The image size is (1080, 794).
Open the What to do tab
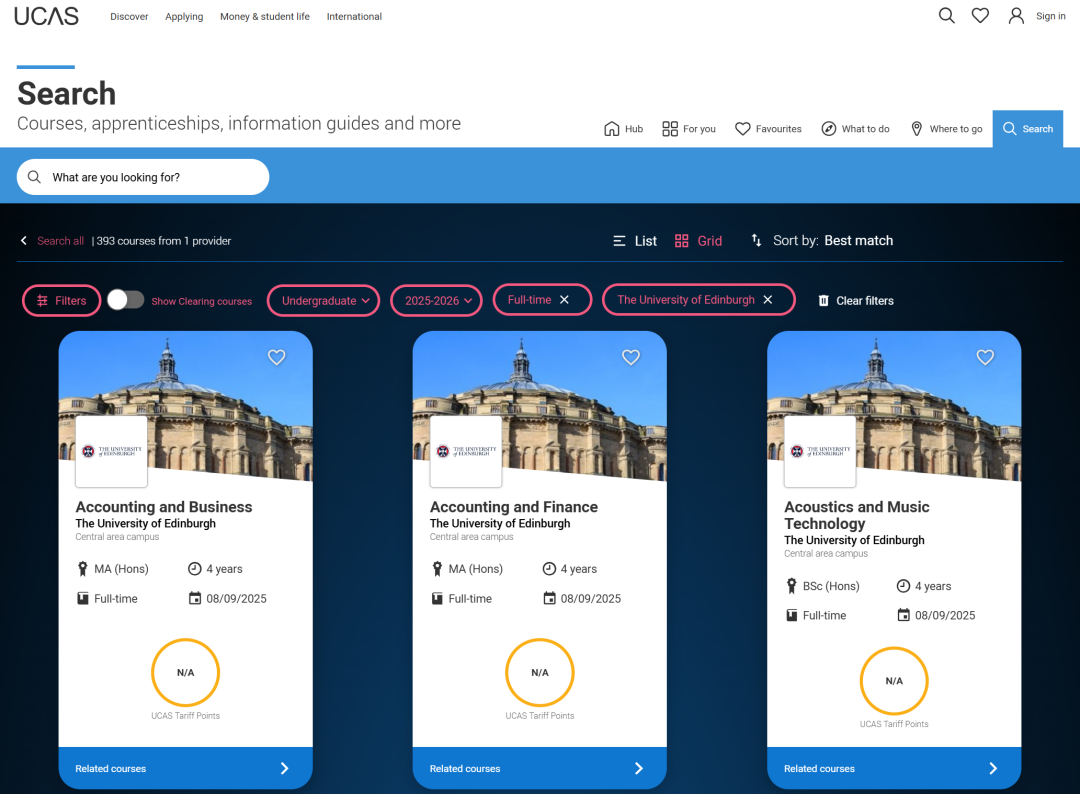(855, 129)
